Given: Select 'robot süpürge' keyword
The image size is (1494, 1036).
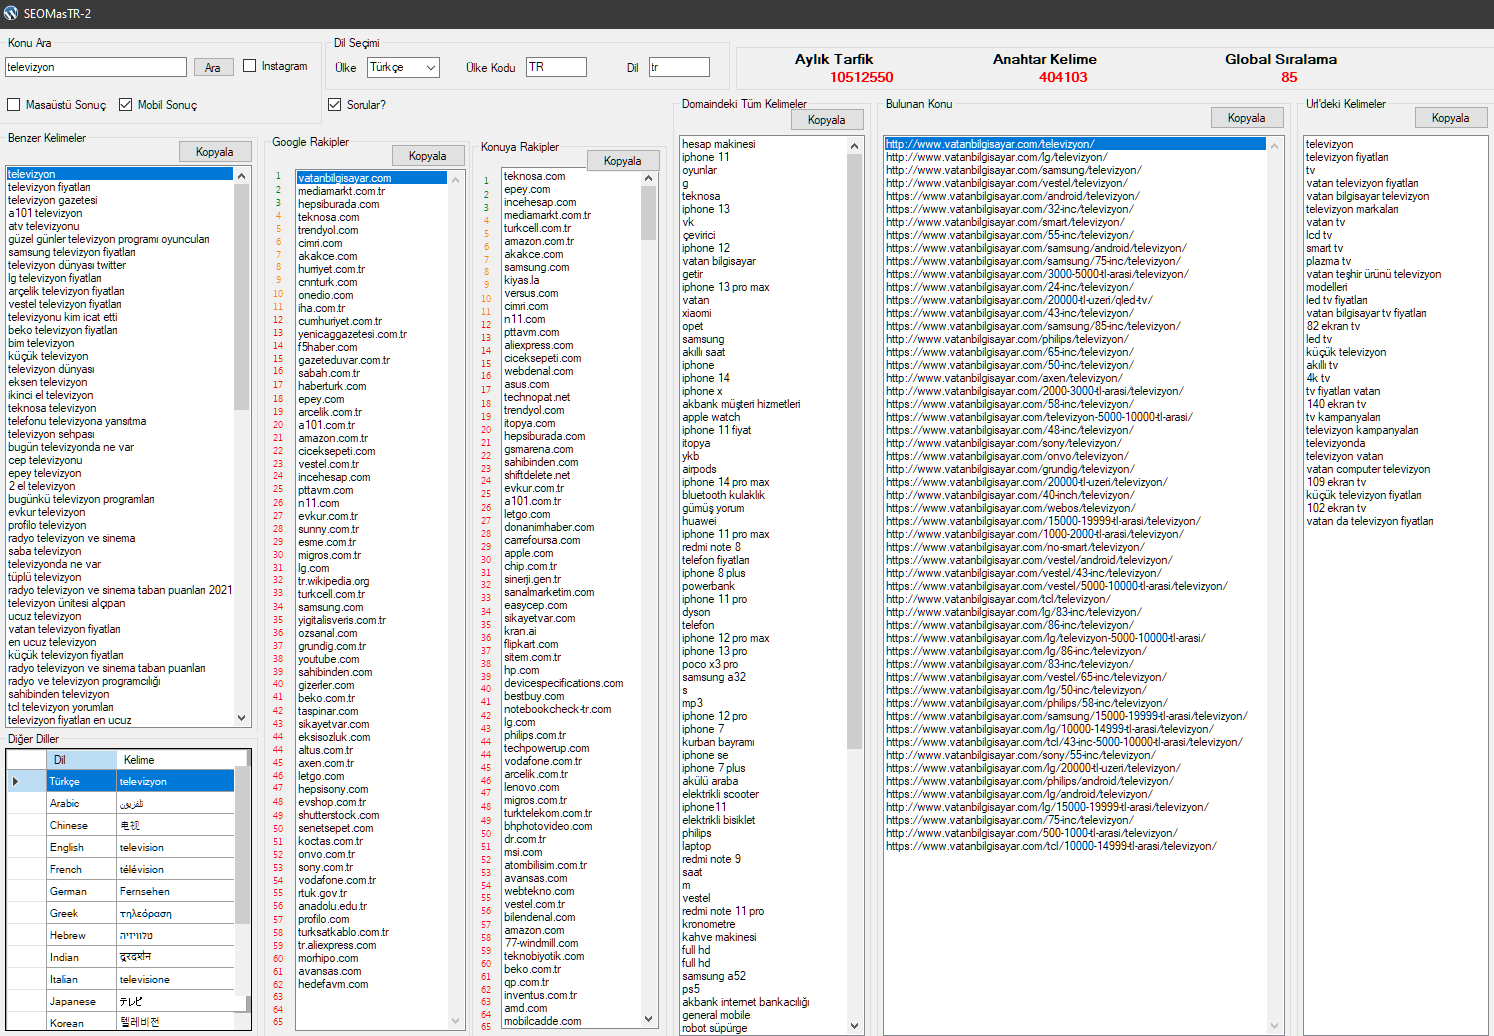Looking at the screenshot, I should pos(714,1028).
